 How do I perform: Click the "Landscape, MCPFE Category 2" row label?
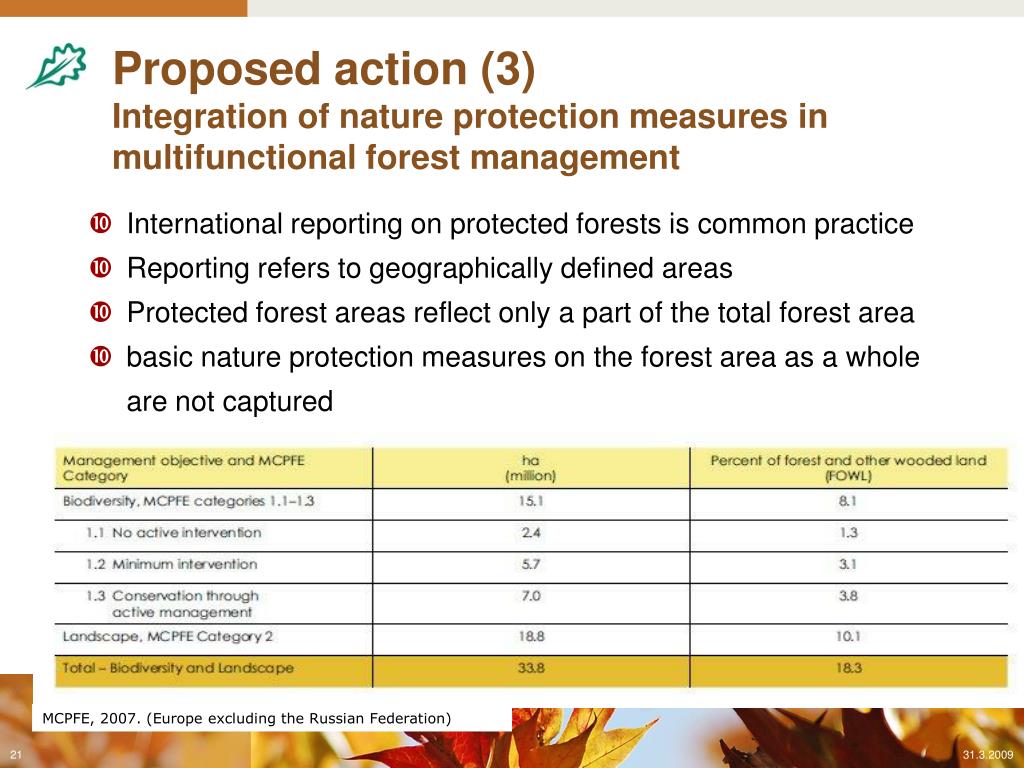168,637
